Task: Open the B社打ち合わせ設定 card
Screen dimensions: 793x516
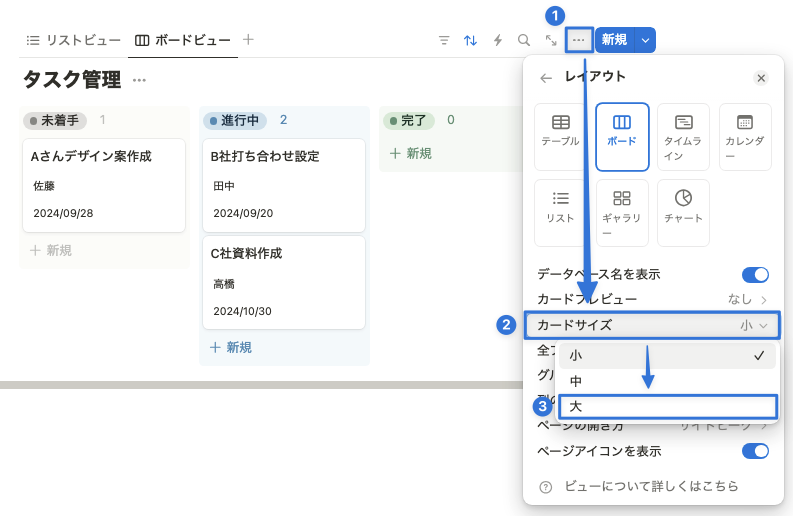Action: [284, 185]
